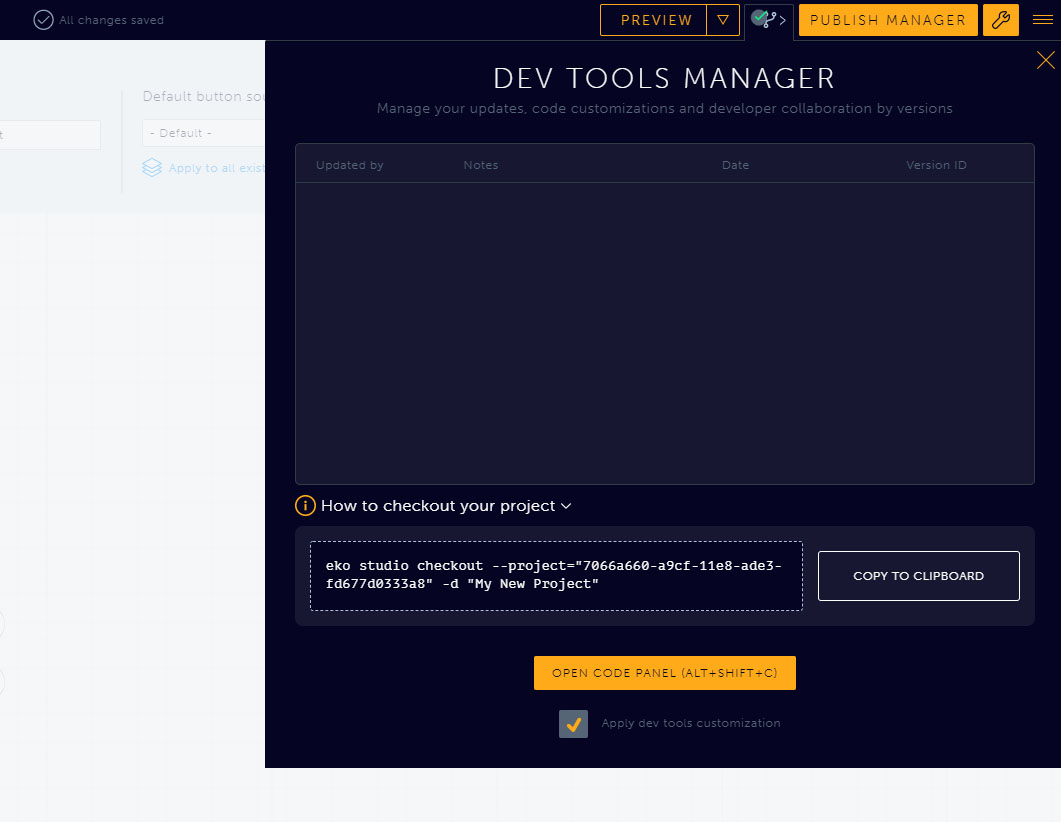Click the All changes saved checkmark icon

point(43,20)
